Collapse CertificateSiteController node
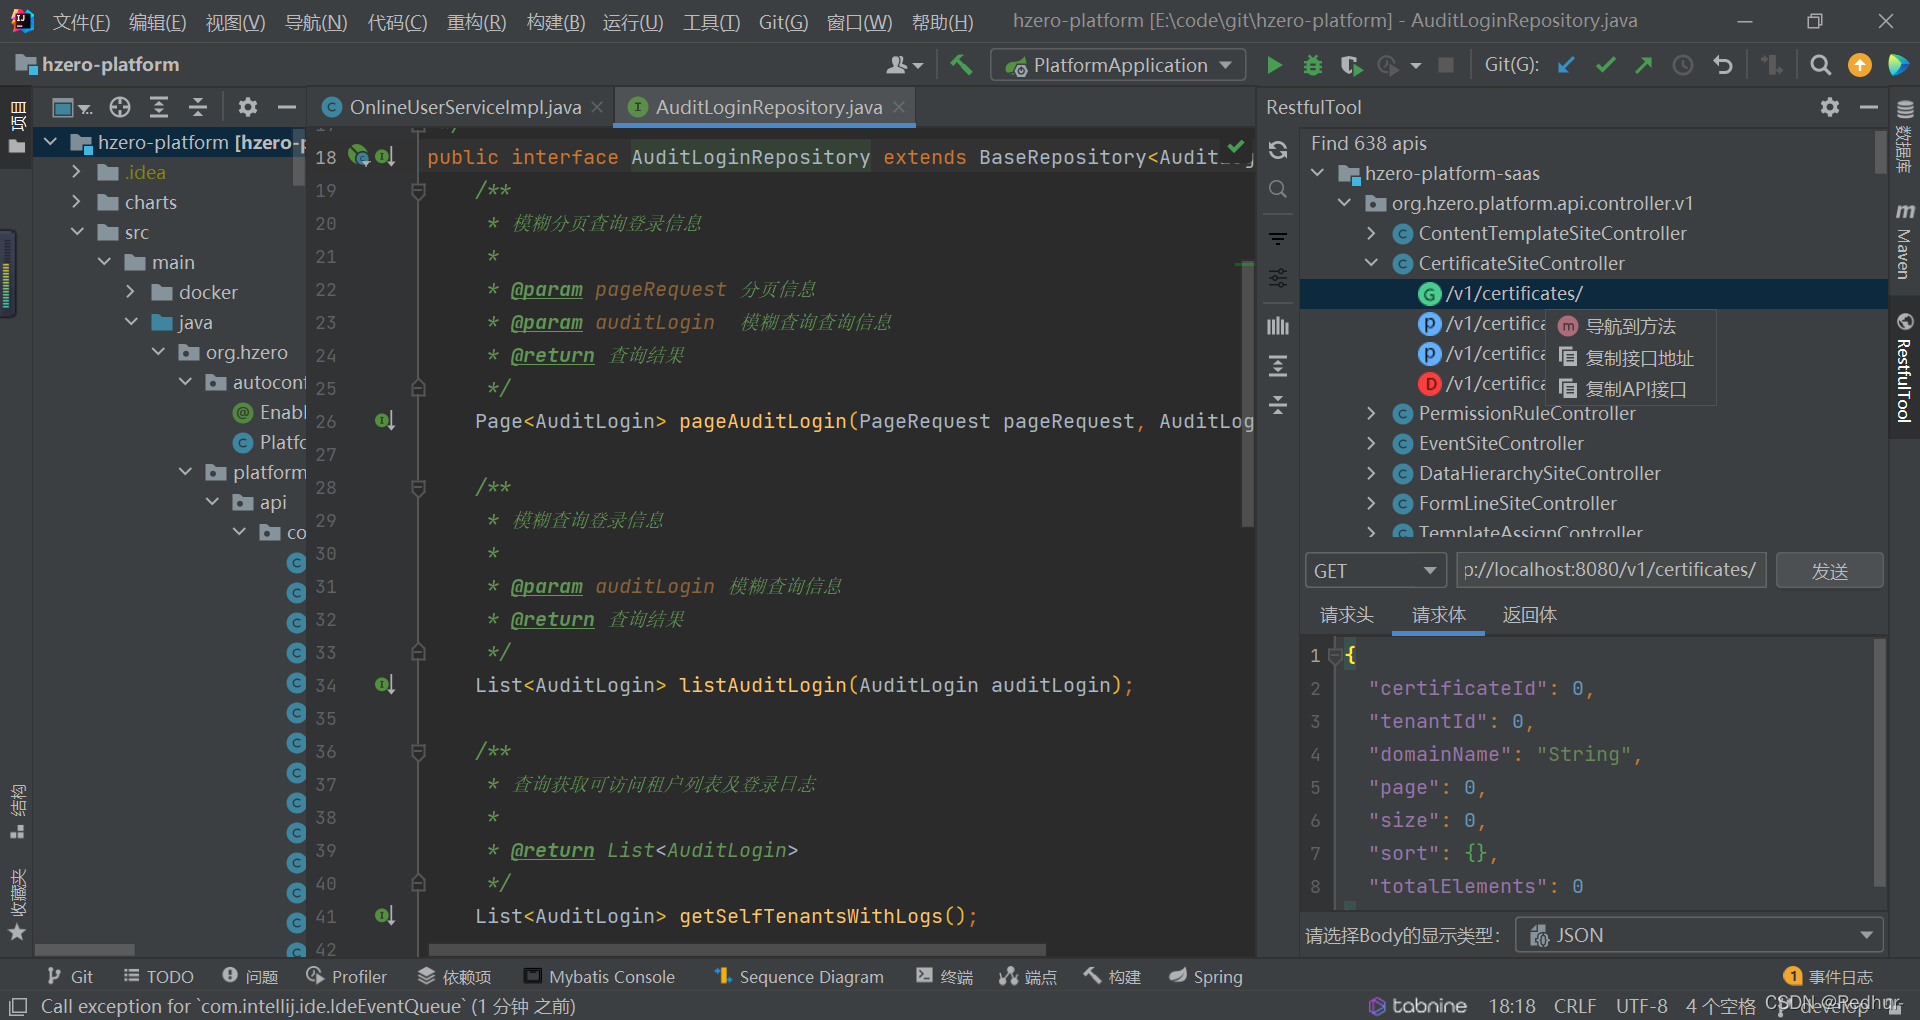This screenshot has height=1020, width=1920. [1371, 263]
